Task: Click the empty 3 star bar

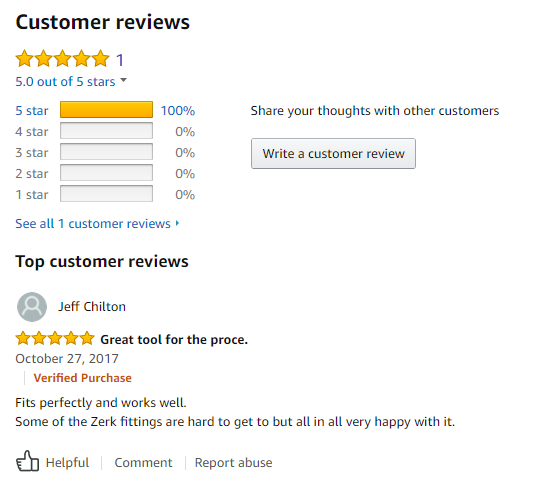Action: (x=107, y=152)
